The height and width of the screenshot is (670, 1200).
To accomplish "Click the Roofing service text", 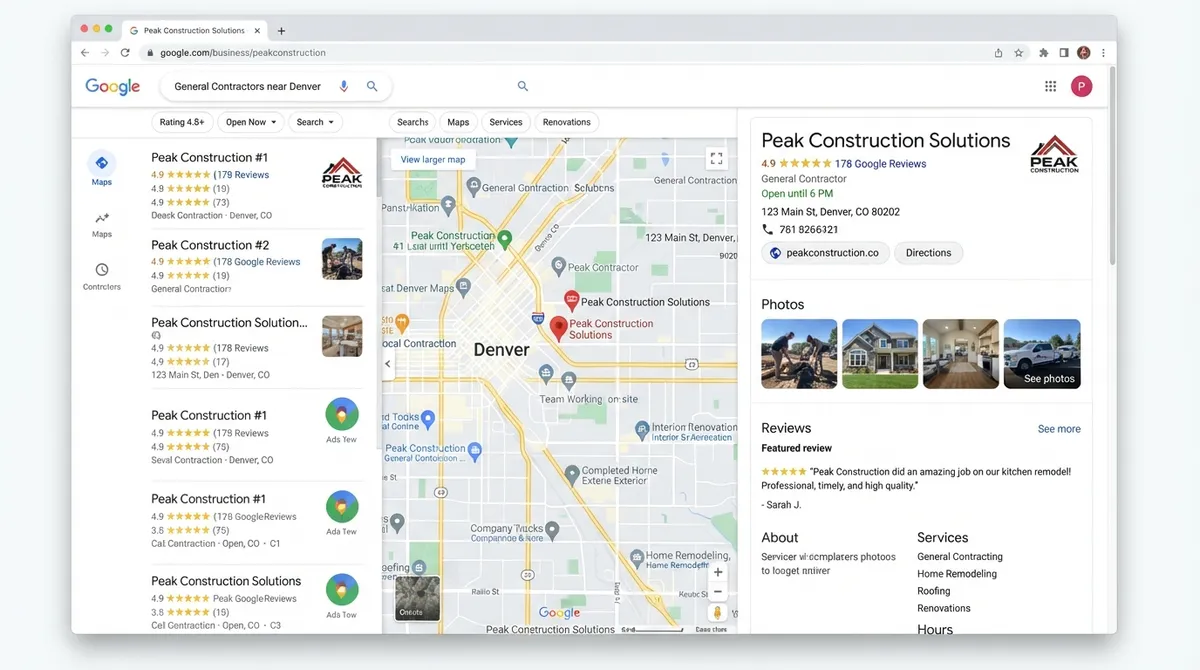I will click(x=934, y=591).
